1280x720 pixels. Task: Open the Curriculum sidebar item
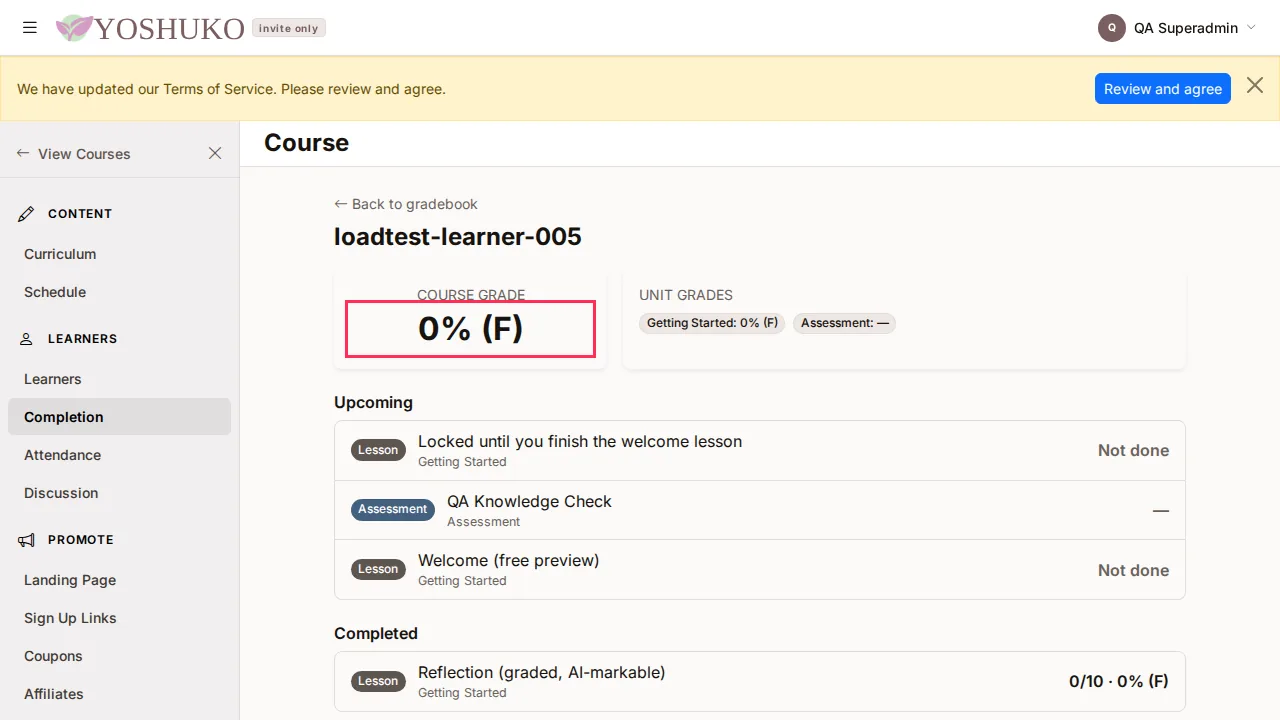pos(120,254)
